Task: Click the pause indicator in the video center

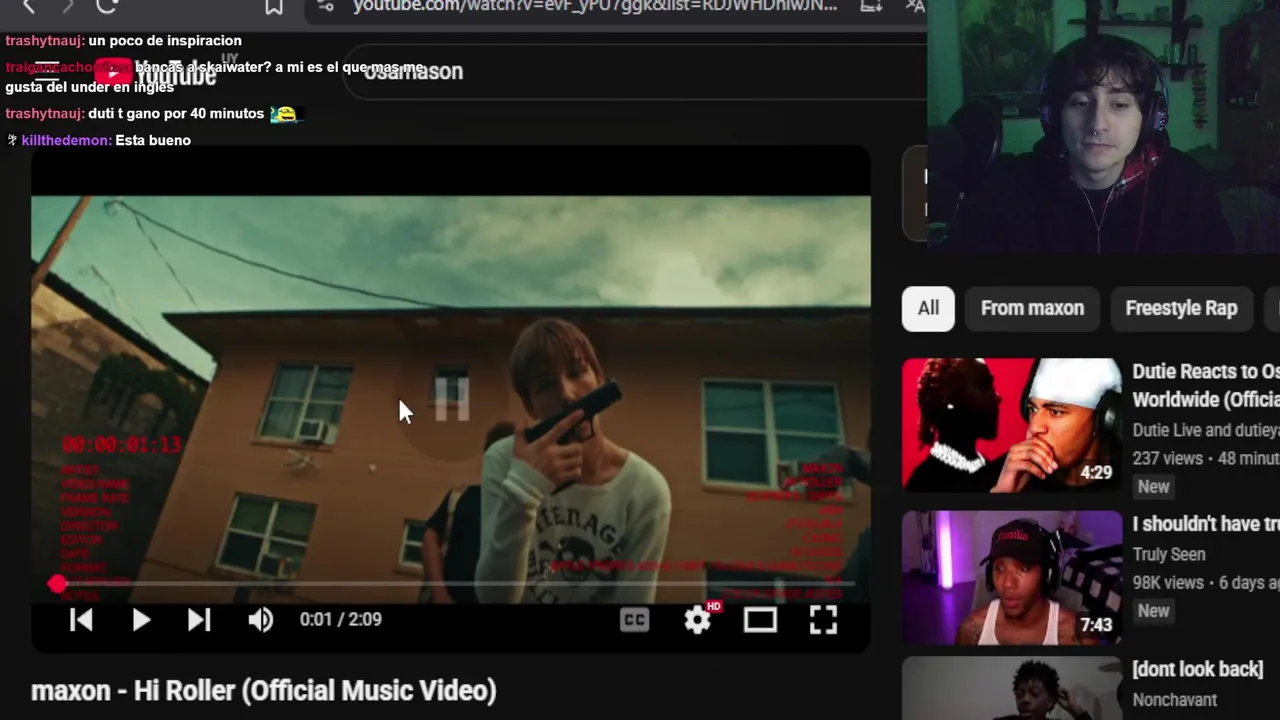Action: (x=452, y=398)
